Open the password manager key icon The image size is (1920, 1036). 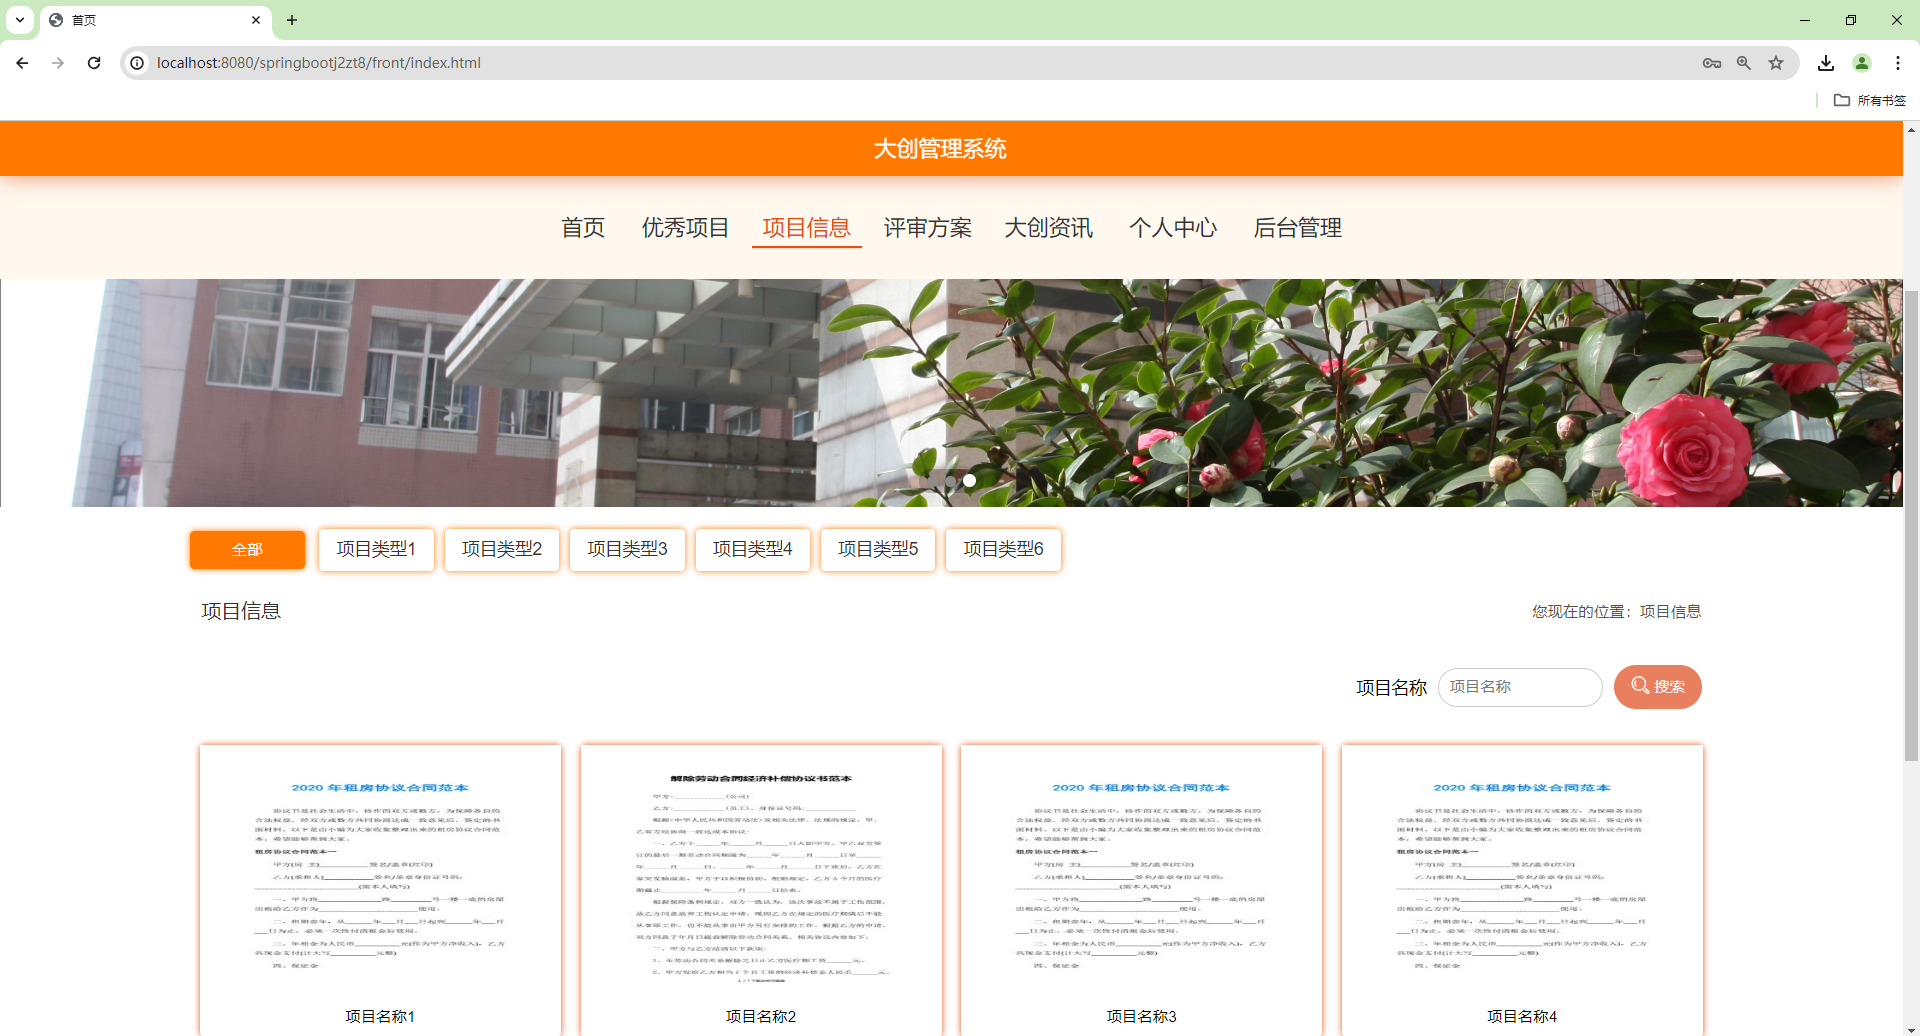pyautogui.click(x=1712, y=62)
